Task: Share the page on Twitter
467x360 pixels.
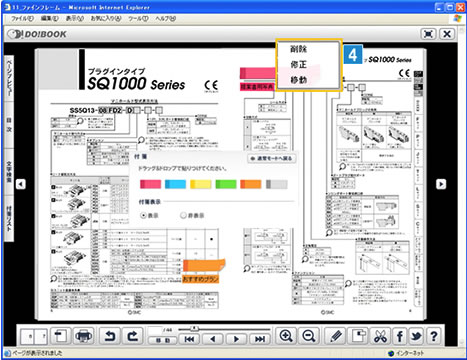Action: pos(416,336)
